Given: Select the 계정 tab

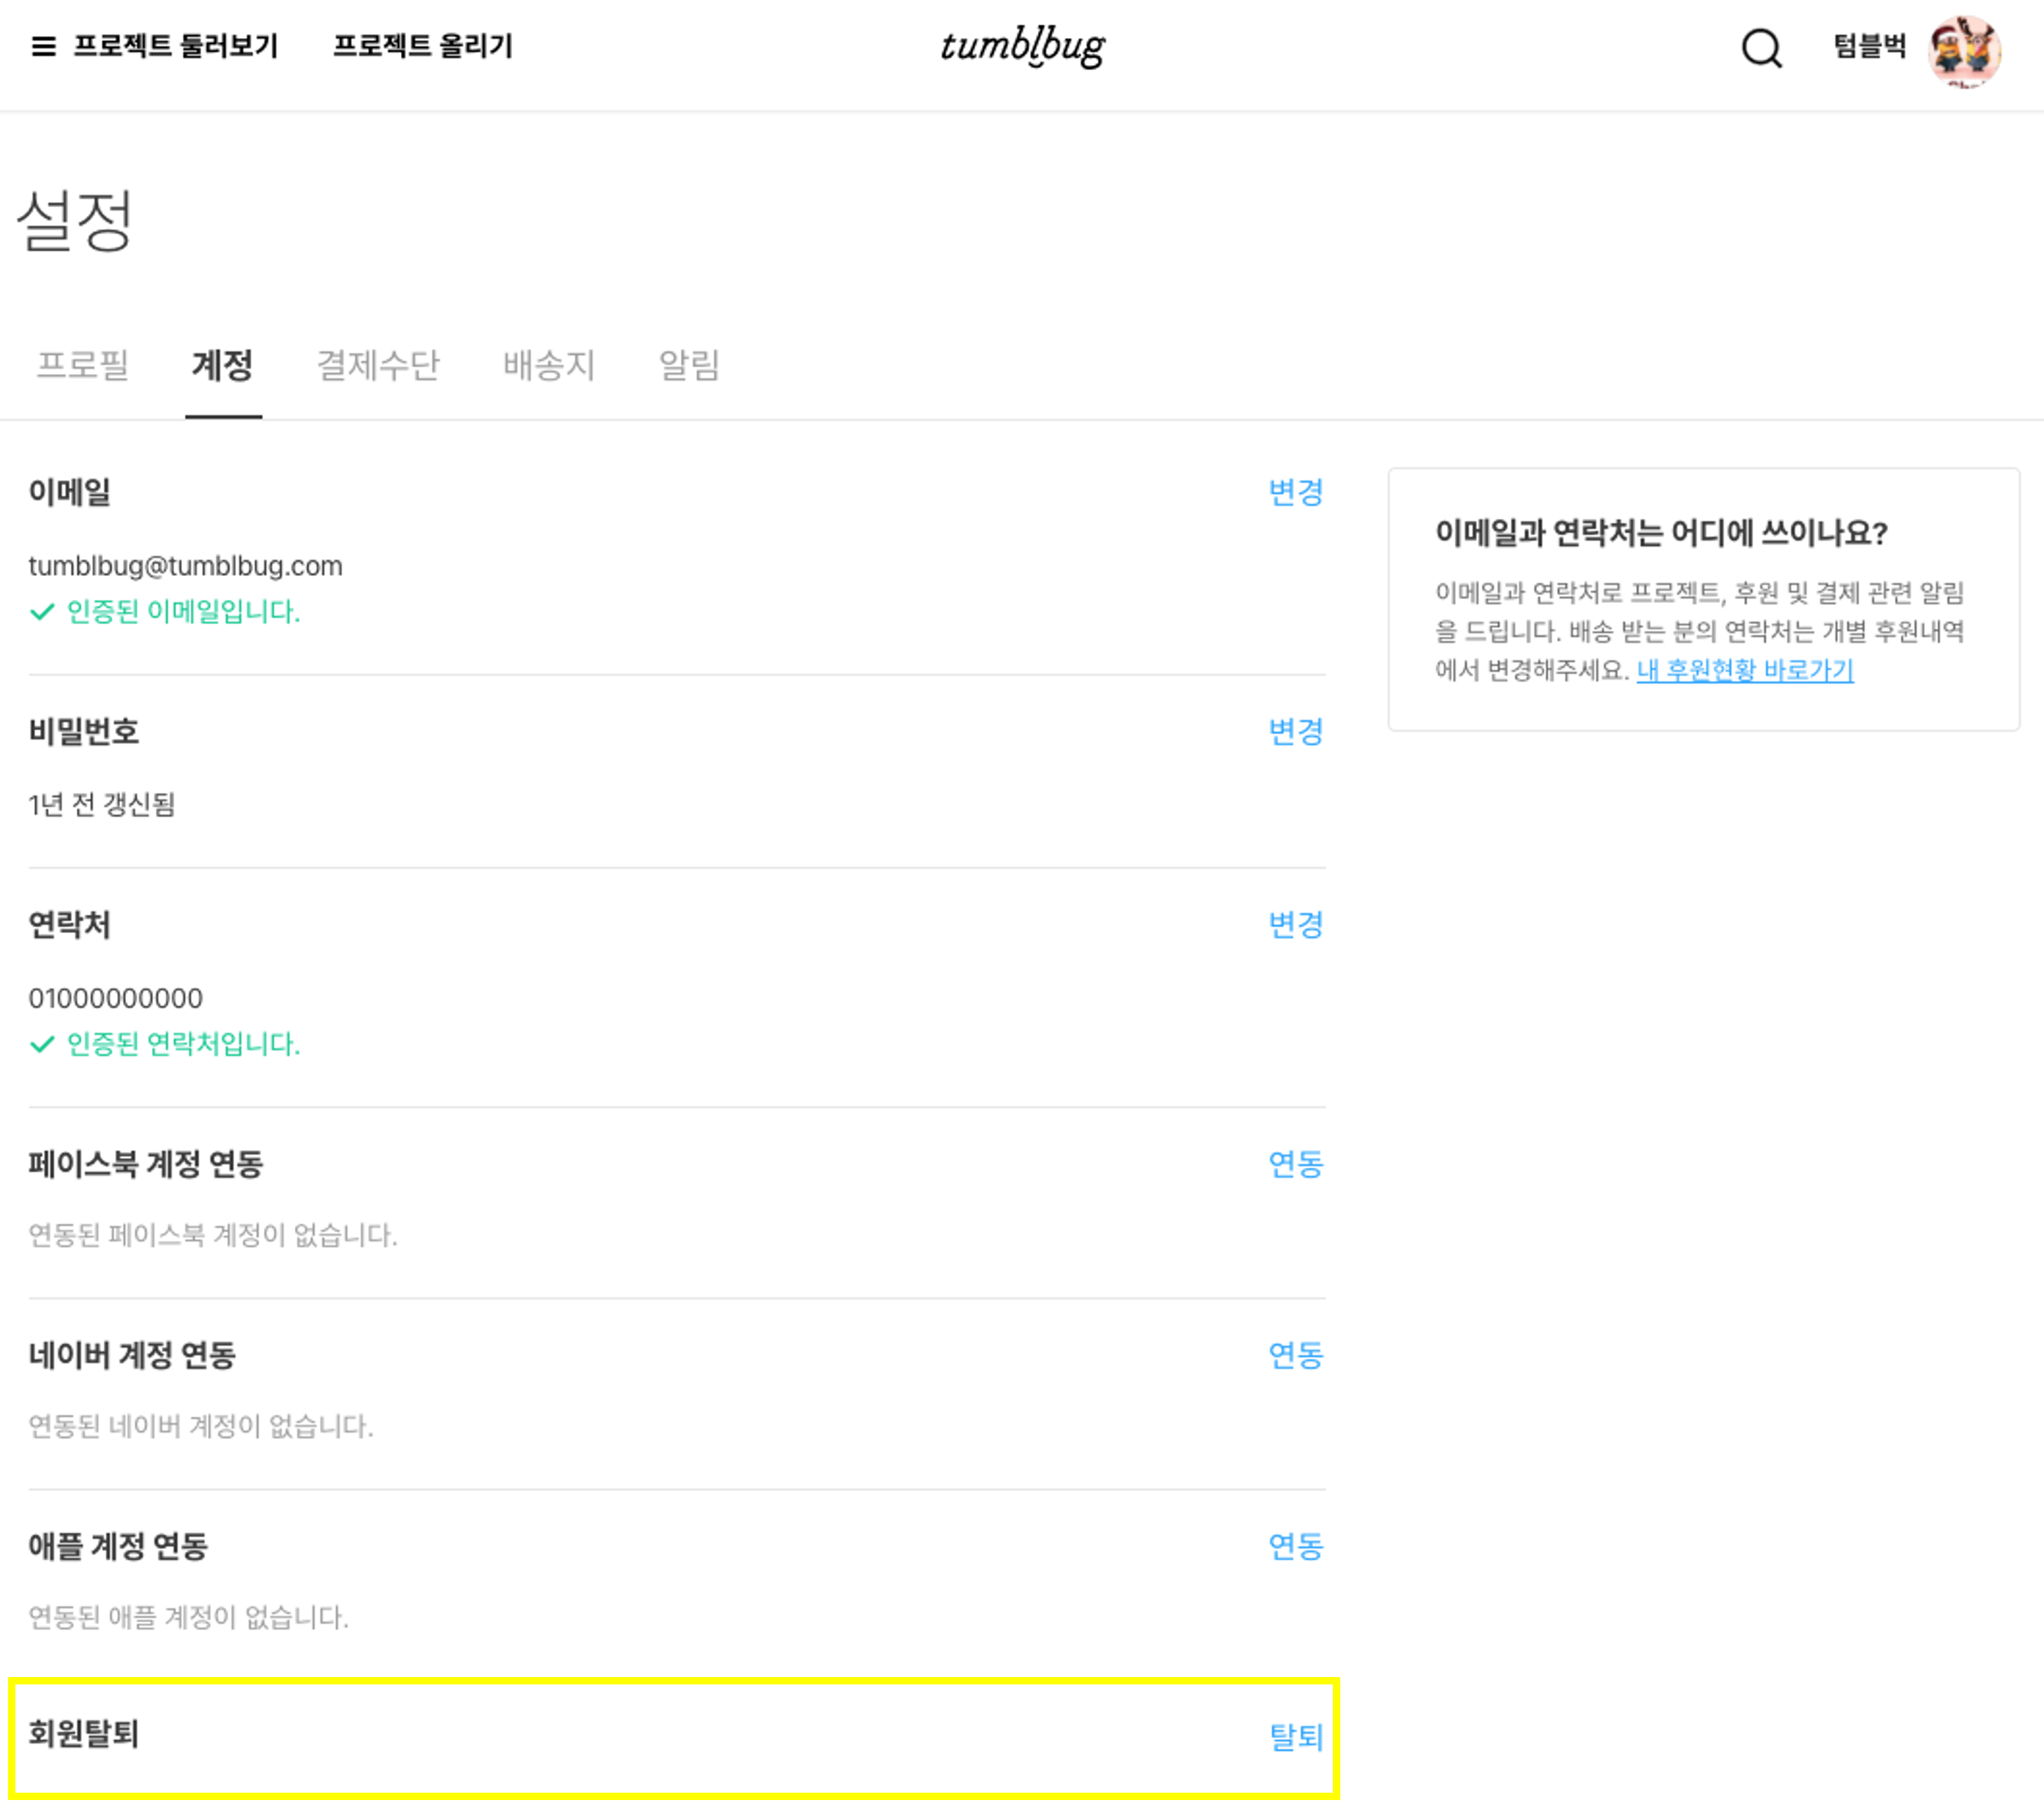Looking at the screenshot, I should click(222, 365).
